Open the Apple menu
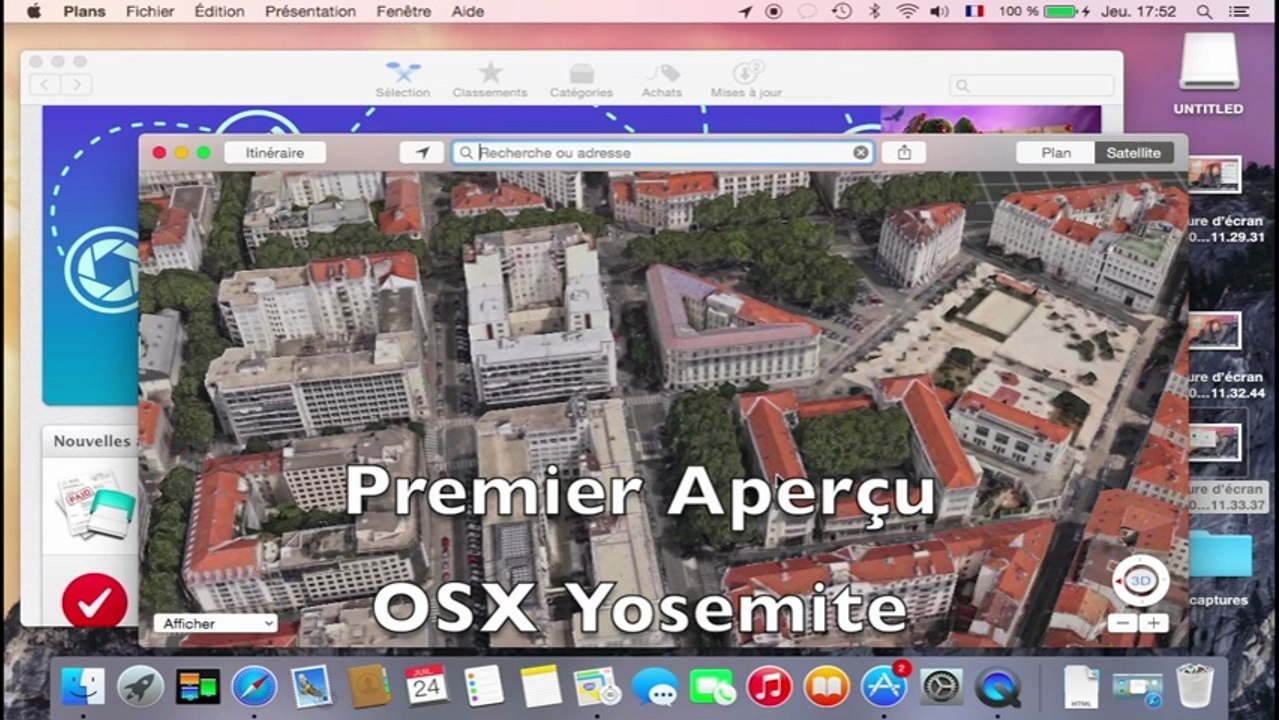Viewport: 1279px width, 720px height. [x=33, y=11]
